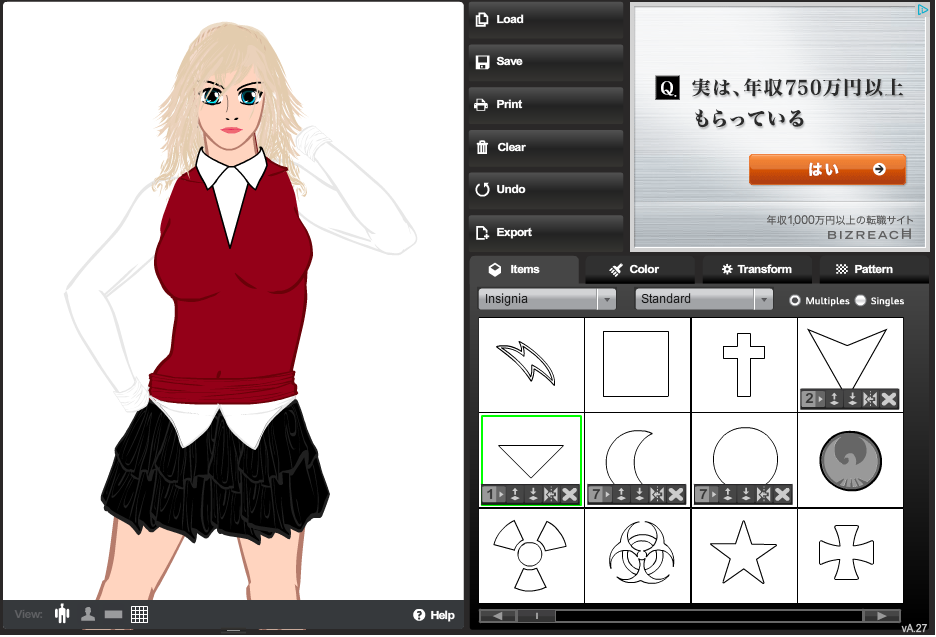This screenshot has height=637, width=936.
Task: Flip the triangle insignia horizontally
Action: pyautogui.click(x=551, y=494)
